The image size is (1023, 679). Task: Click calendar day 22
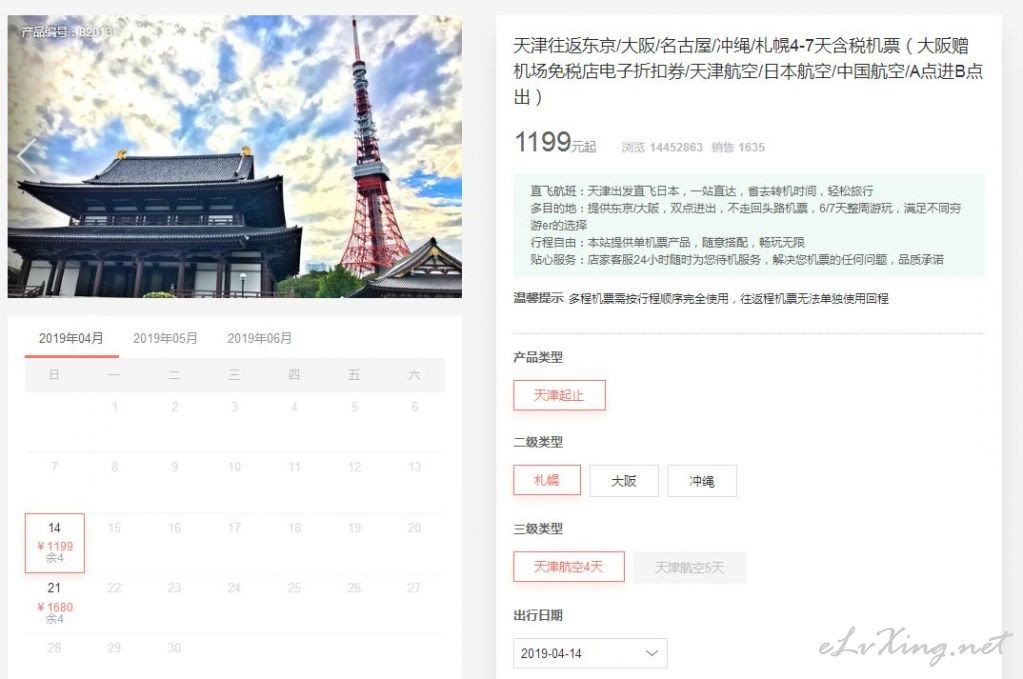[114, 588]
